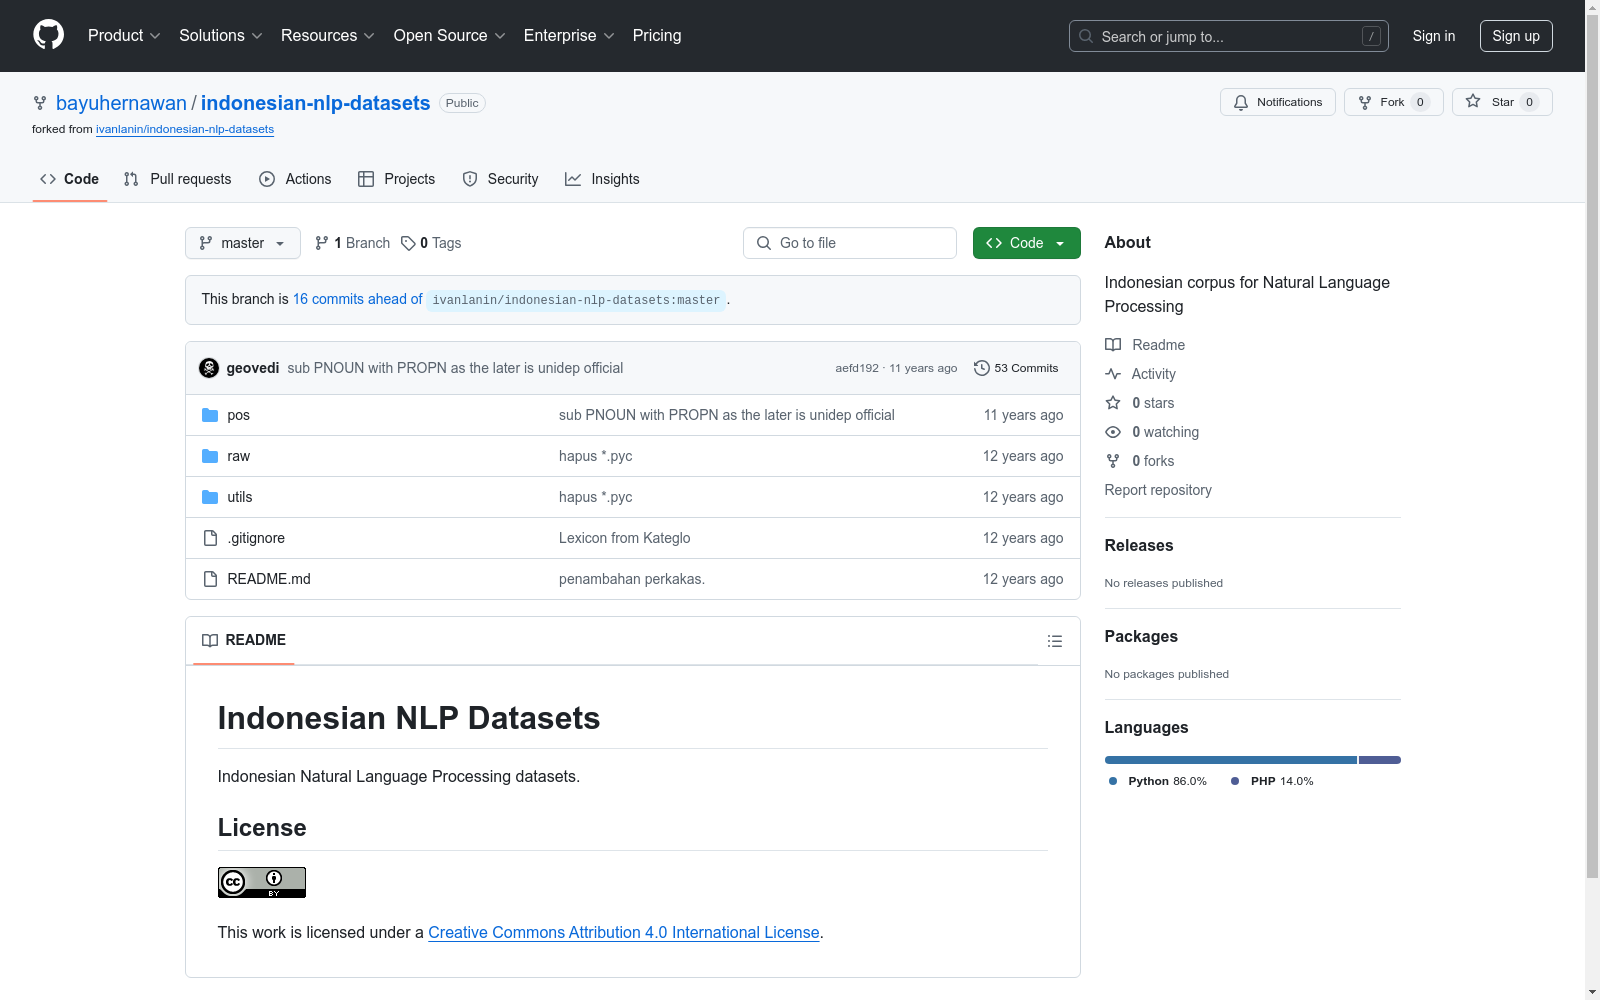Click the Sign in link

(x=1434, y=36)
